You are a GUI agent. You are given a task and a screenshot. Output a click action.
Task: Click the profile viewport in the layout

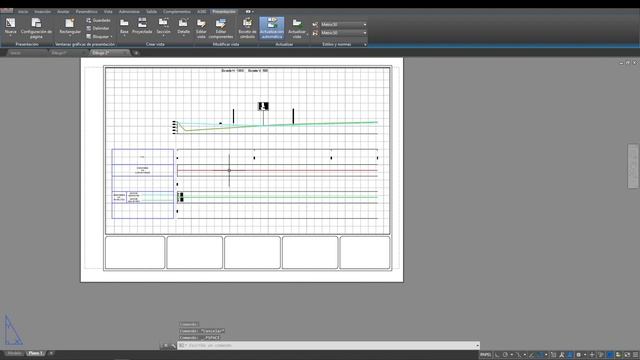pos(247,150)
